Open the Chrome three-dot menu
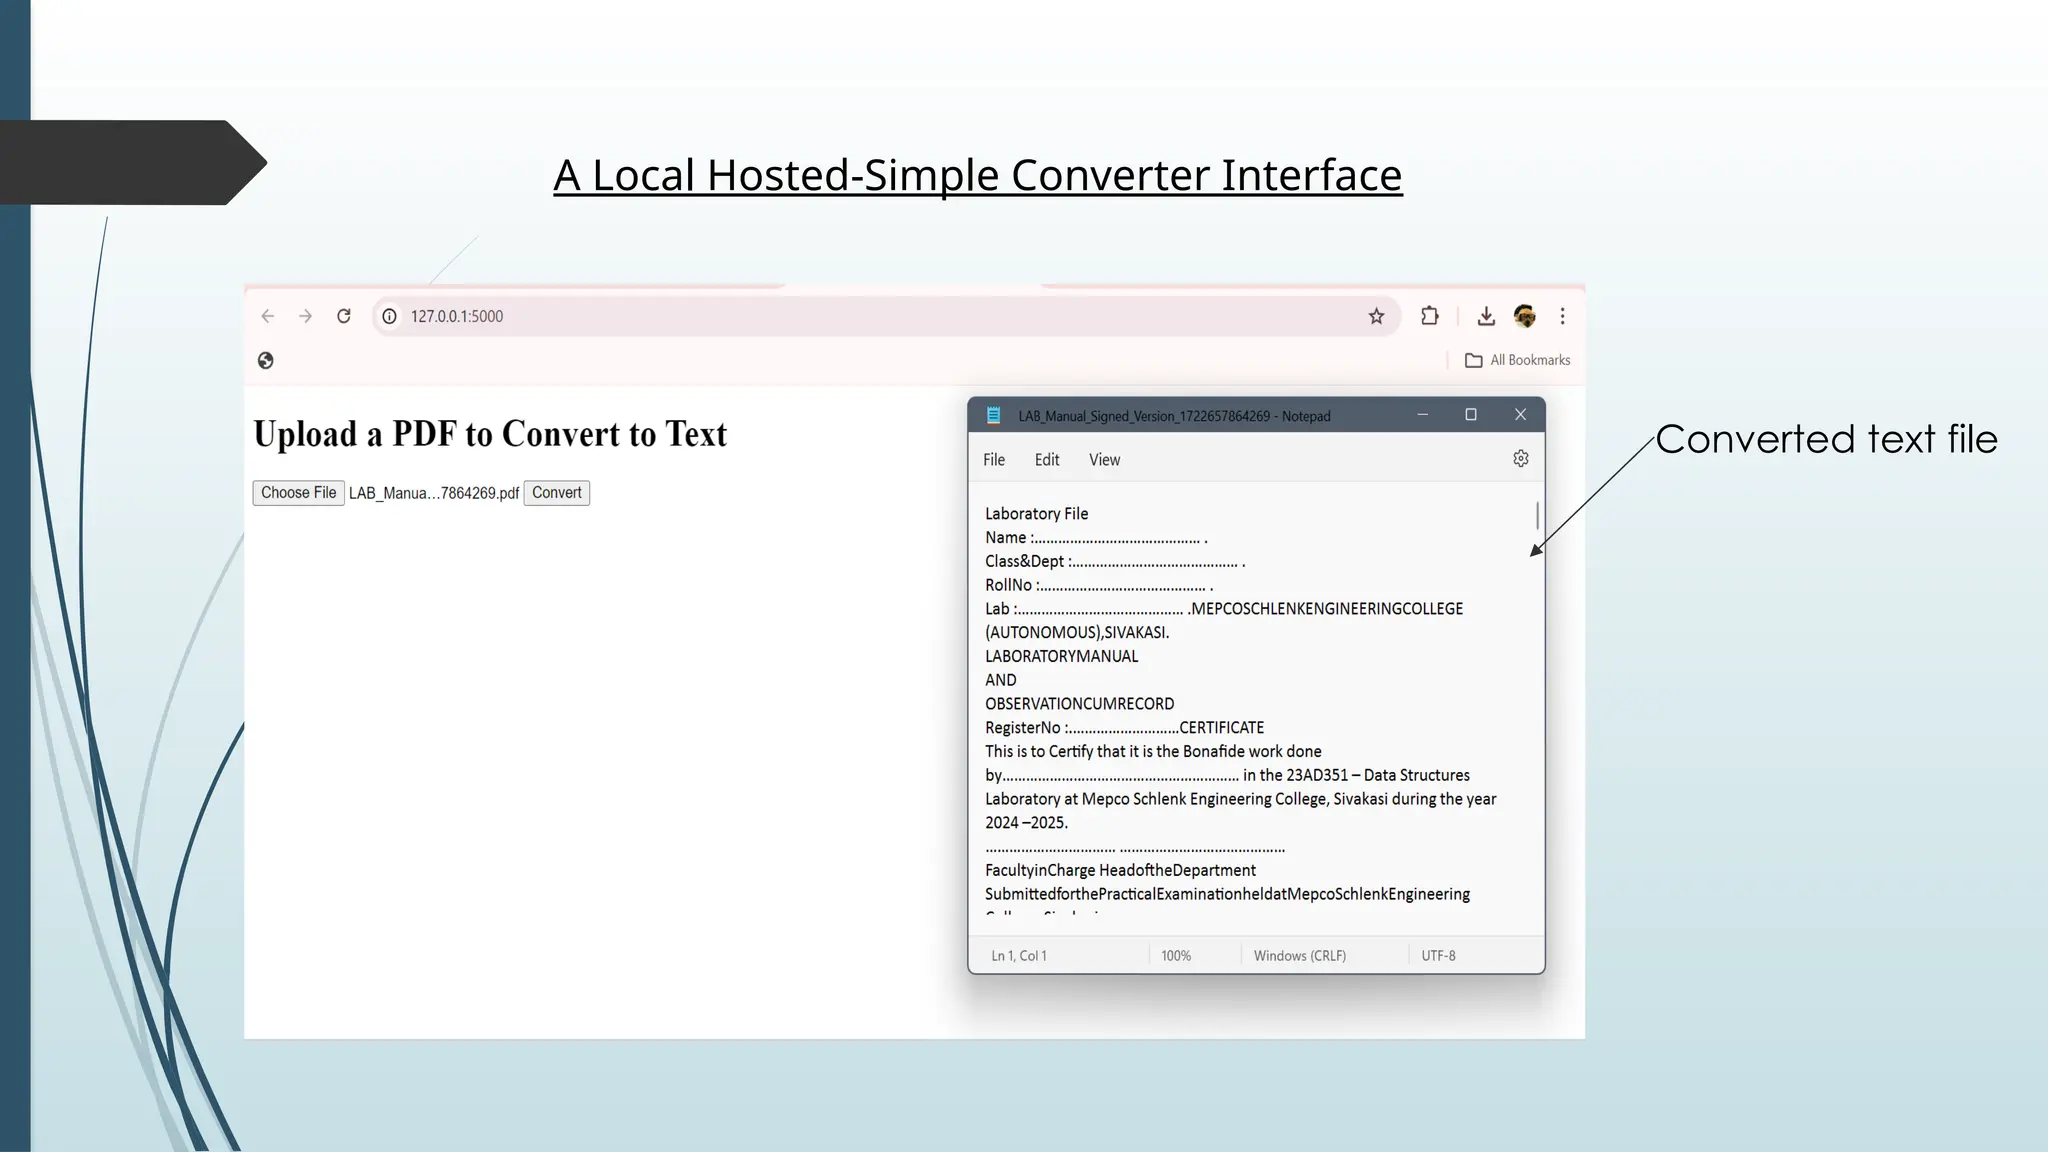 pyautogui.click(x=1562, y=316)
